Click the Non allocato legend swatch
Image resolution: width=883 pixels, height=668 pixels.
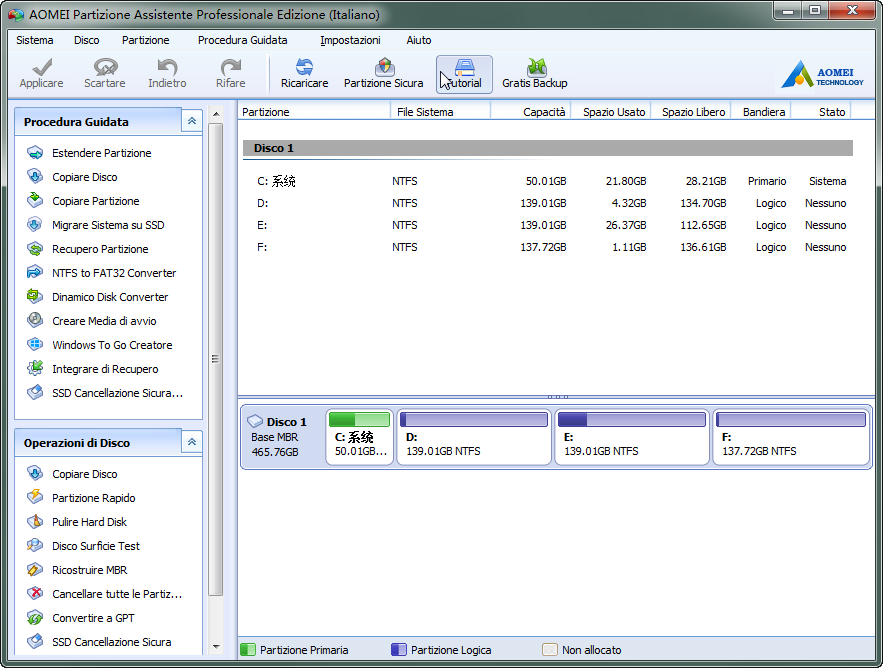(x=550, y=649)
